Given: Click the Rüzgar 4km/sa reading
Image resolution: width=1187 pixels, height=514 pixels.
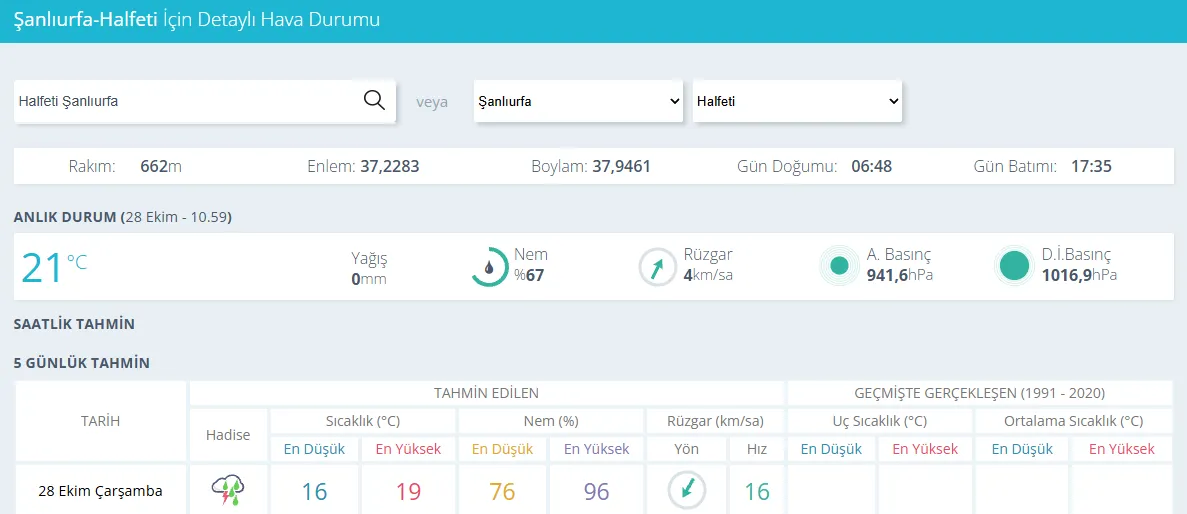Looking at the screenshot, I should click(708, 265).
